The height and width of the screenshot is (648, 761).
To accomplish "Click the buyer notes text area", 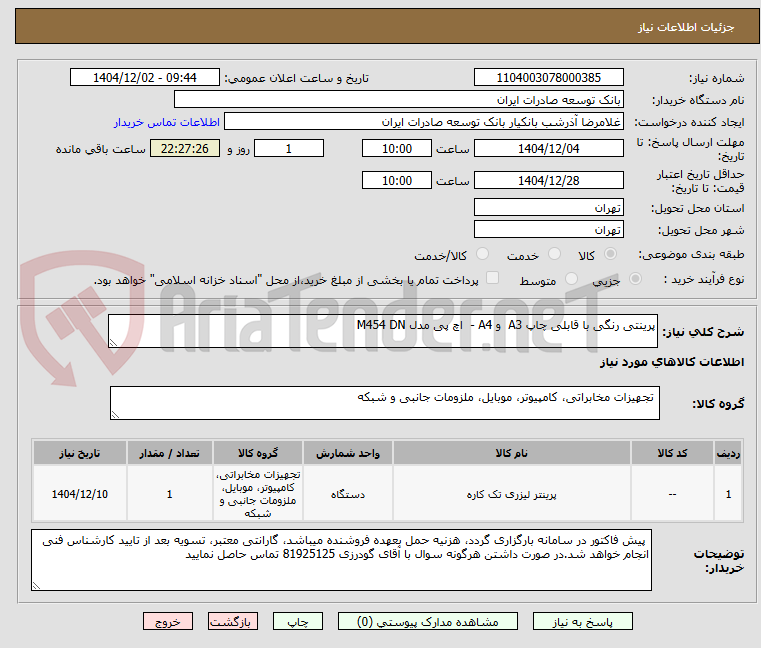I will pos(341,560).
